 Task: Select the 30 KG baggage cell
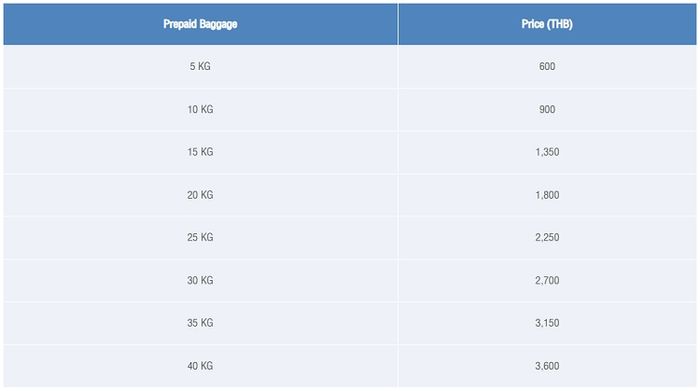tap(200, 280)
